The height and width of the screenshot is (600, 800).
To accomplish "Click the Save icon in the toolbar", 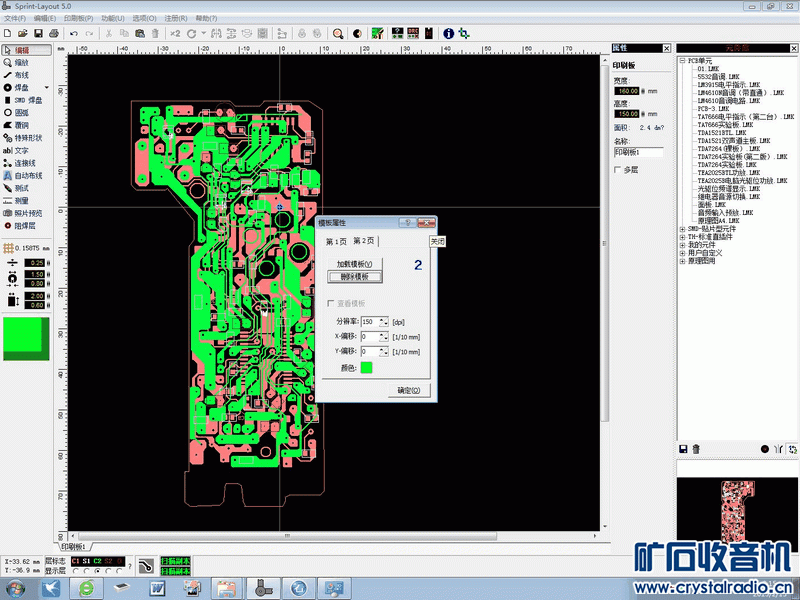I will [x=38, y=33].
